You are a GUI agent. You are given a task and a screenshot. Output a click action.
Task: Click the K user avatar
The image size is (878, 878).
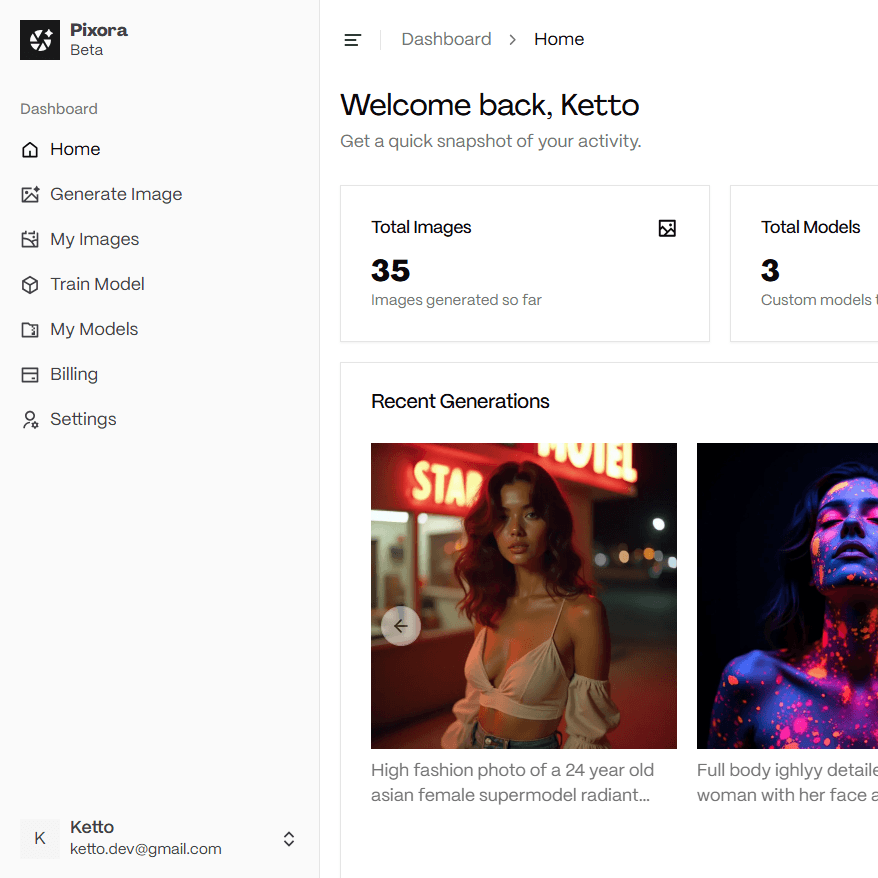click(40, 838)
